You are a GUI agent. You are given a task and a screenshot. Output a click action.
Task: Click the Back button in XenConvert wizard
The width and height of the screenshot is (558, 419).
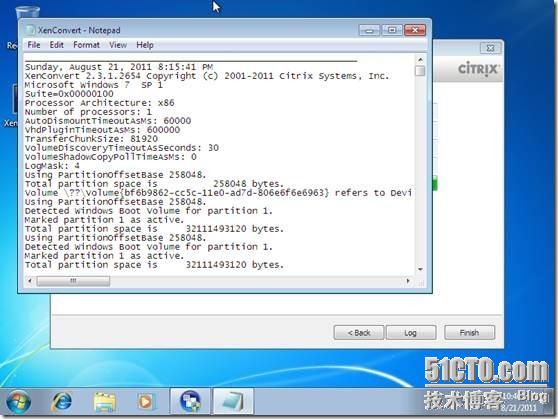point(359,332)
